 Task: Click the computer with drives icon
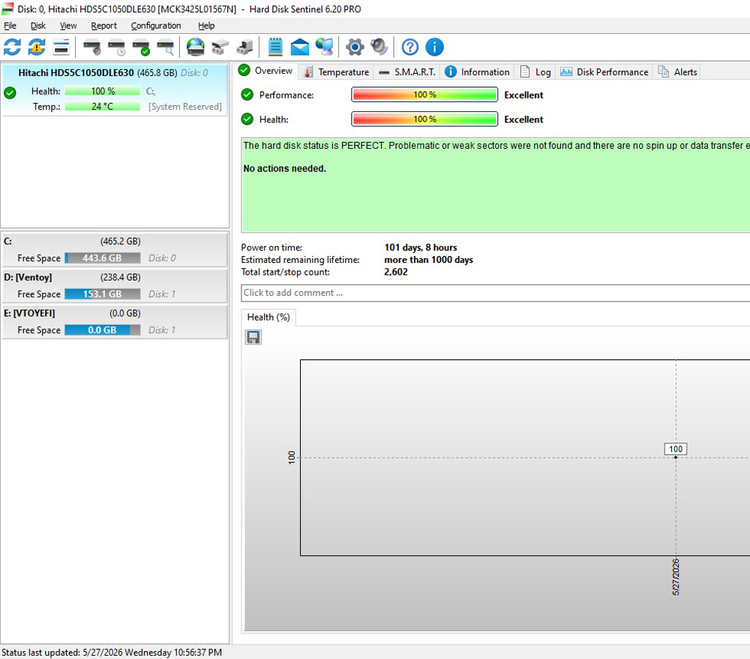point(244,47)
